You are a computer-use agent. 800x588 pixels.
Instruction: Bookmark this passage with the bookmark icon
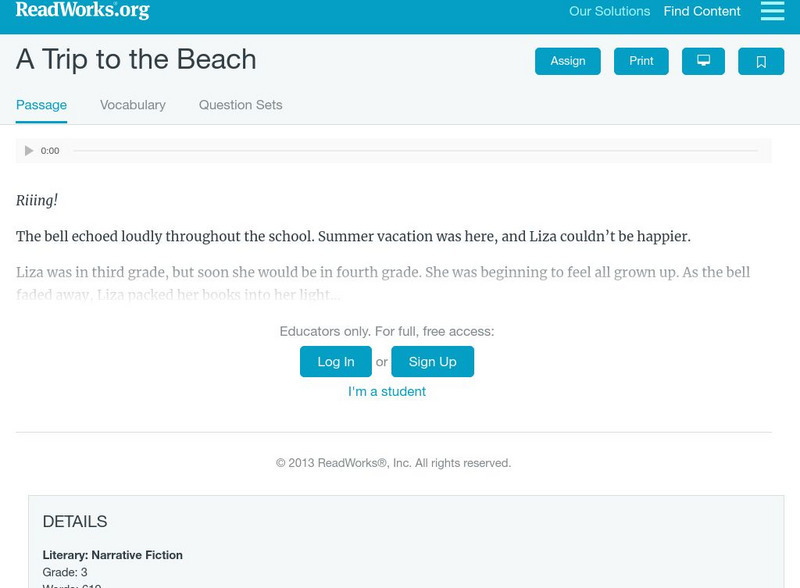[x=761, y=61]
